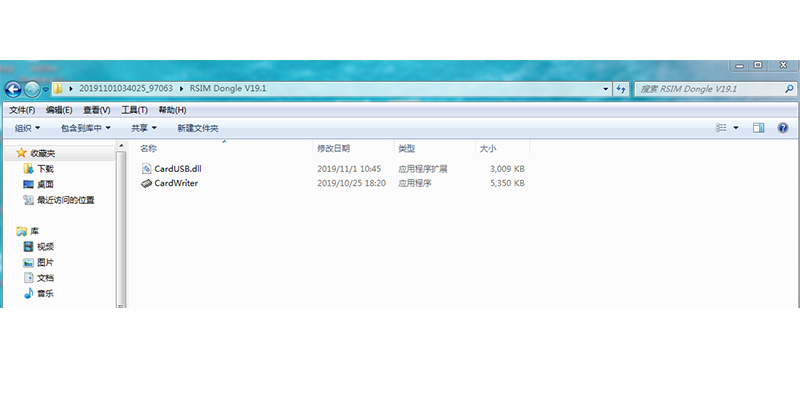Select the CardUSB.dll file

(x=178, y=169)
